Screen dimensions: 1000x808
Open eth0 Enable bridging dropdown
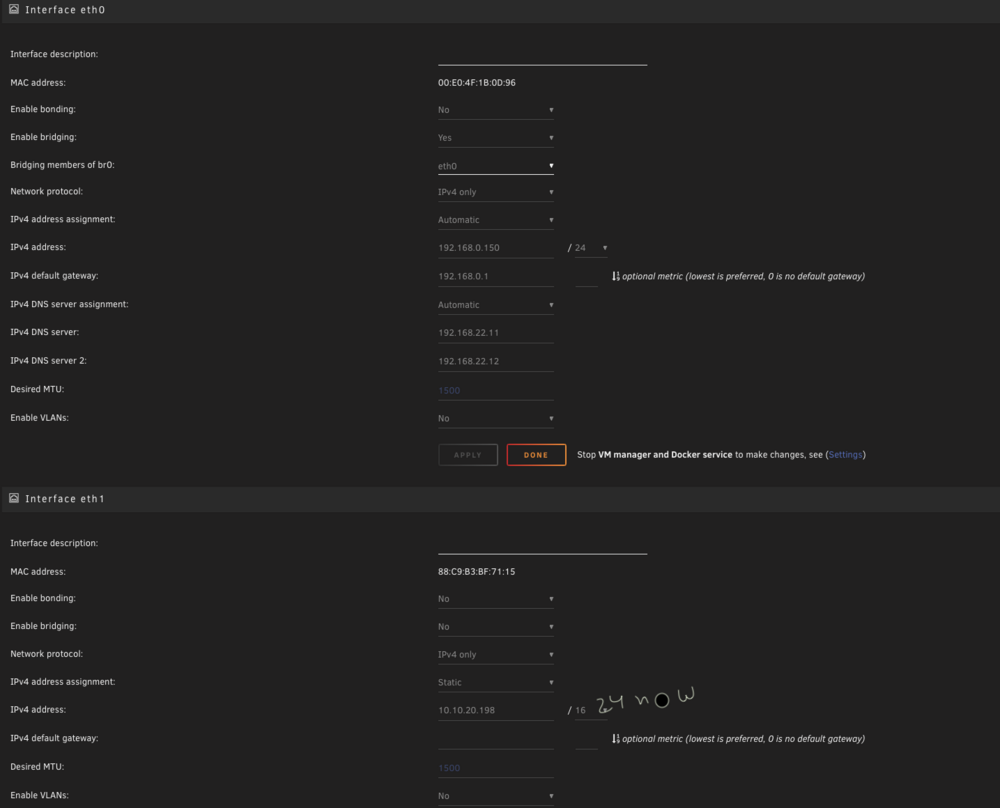coord(496,138)
